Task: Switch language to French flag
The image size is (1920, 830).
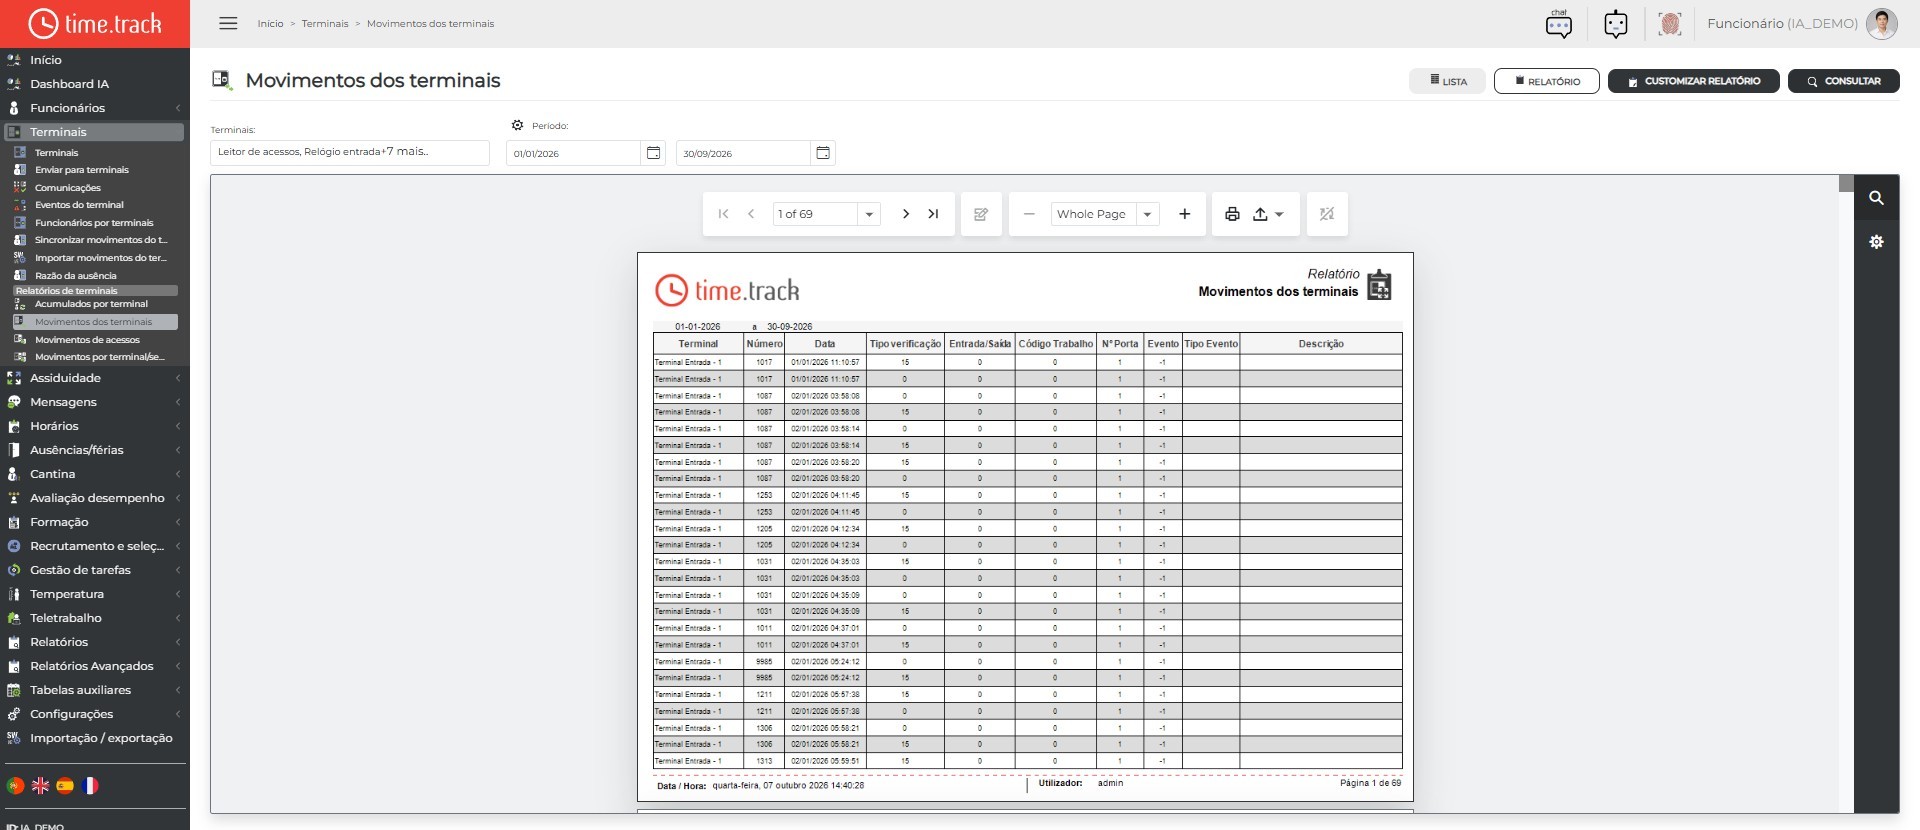Action: coord(90,786)
